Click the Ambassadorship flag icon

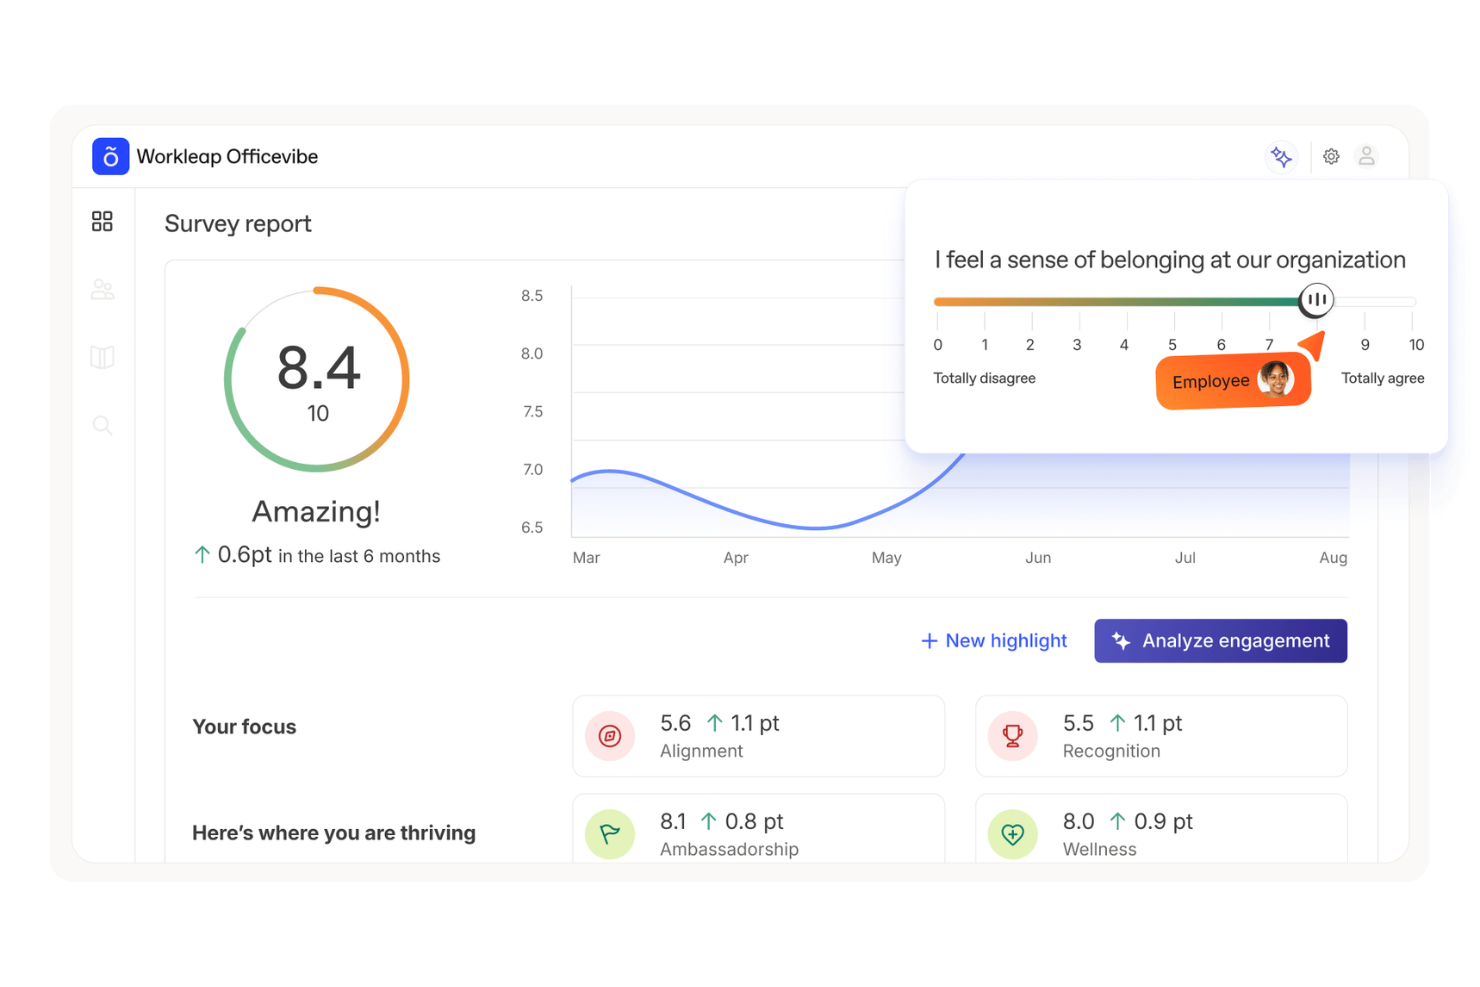(610, 834)
